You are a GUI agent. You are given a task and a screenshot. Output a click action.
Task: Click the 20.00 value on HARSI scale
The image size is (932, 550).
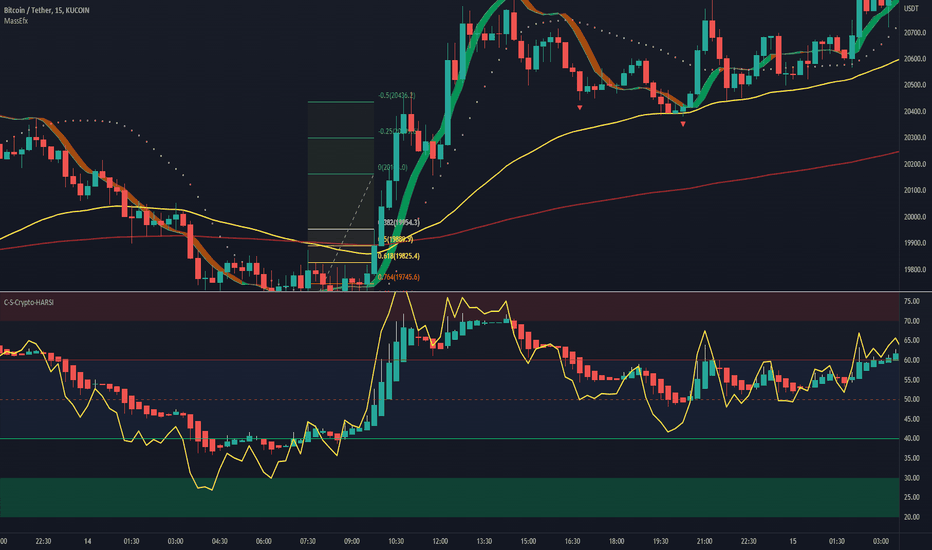[x=912, y=517]
